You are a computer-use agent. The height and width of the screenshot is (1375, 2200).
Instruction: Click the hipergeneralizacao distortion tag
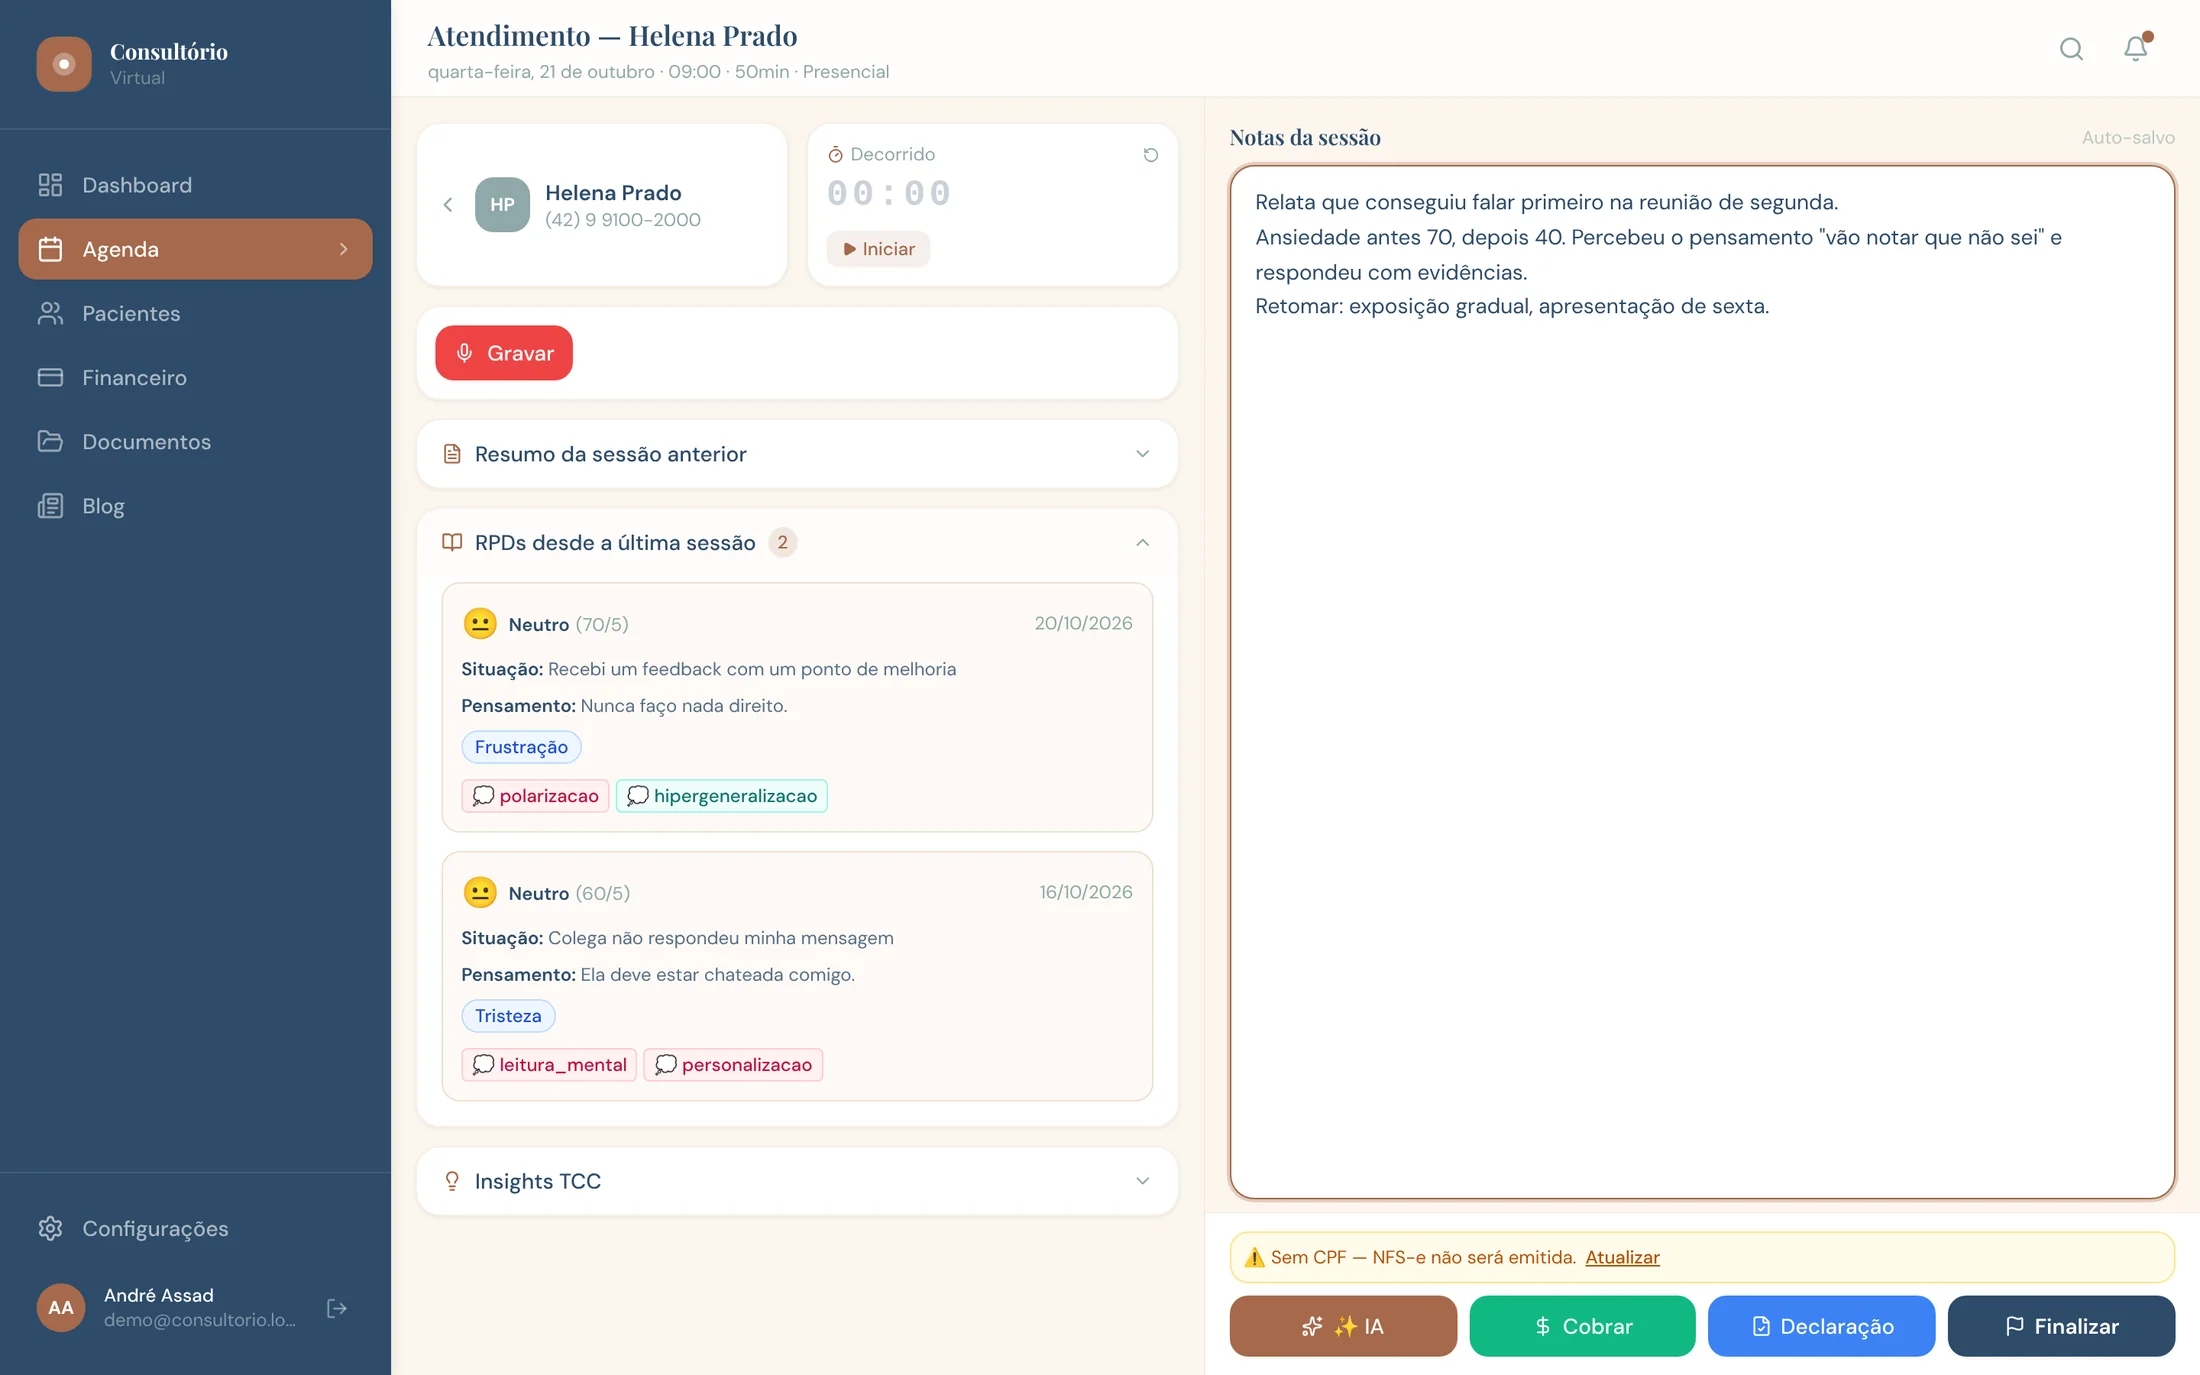point(722,796)
